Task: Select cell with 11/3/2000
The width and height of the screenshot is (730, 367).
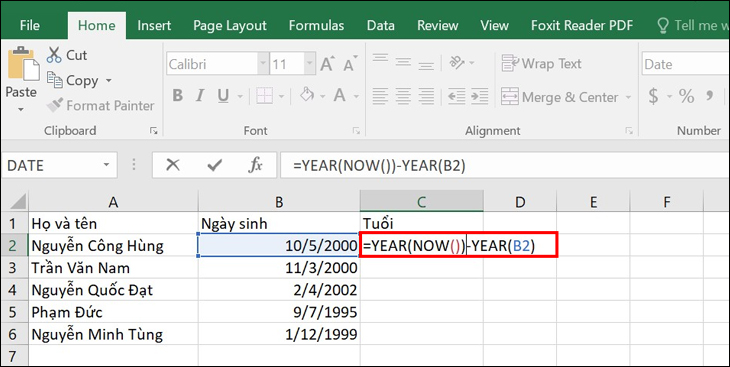Action: (x=279, y=268)
